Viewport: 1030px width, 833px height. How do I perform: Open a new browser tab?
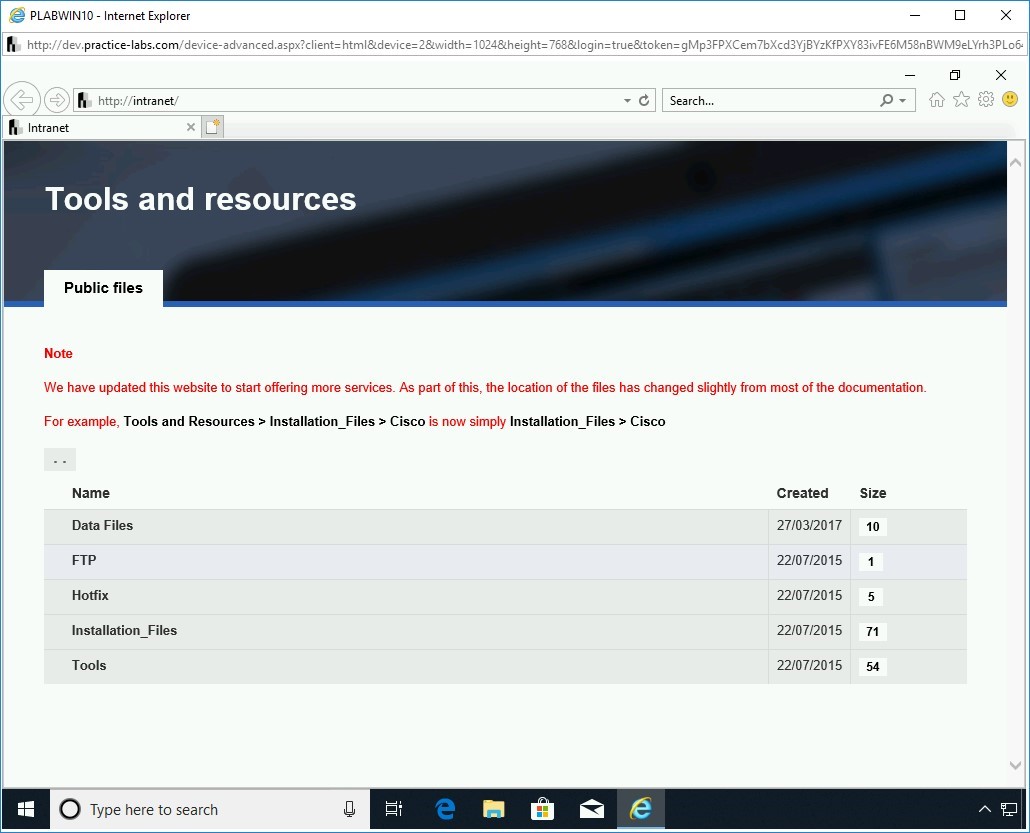(211, 126)
